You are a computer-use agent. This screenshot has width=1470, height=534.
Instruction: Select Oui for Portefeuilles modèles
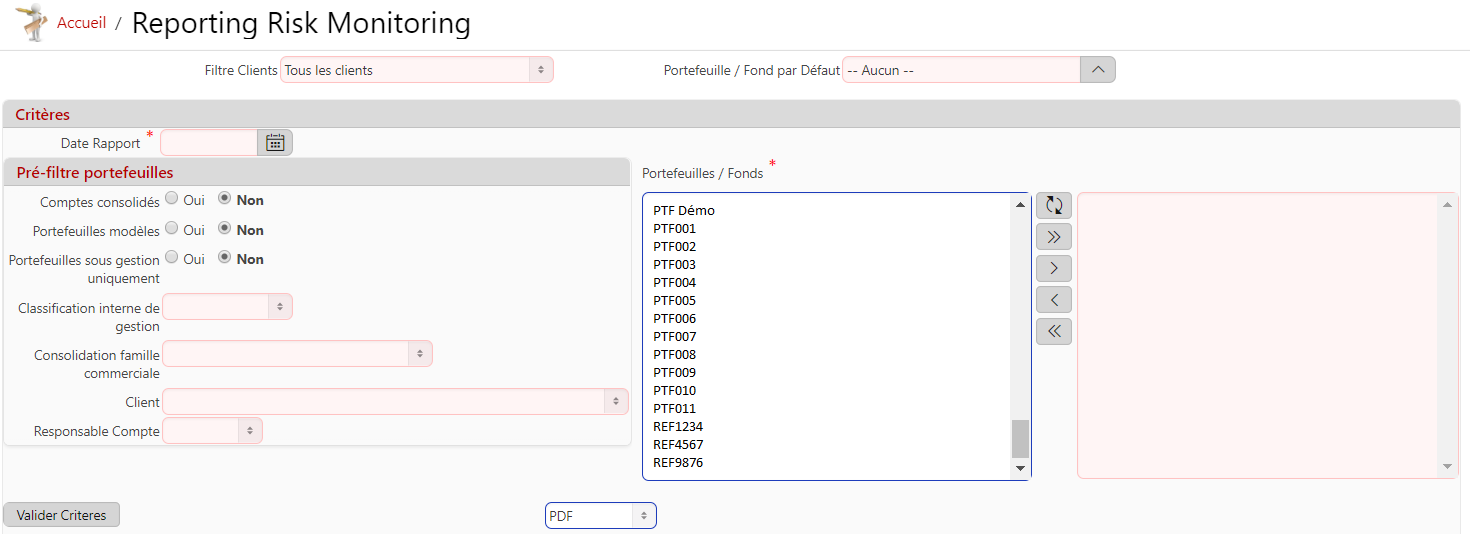click(172, 229)
